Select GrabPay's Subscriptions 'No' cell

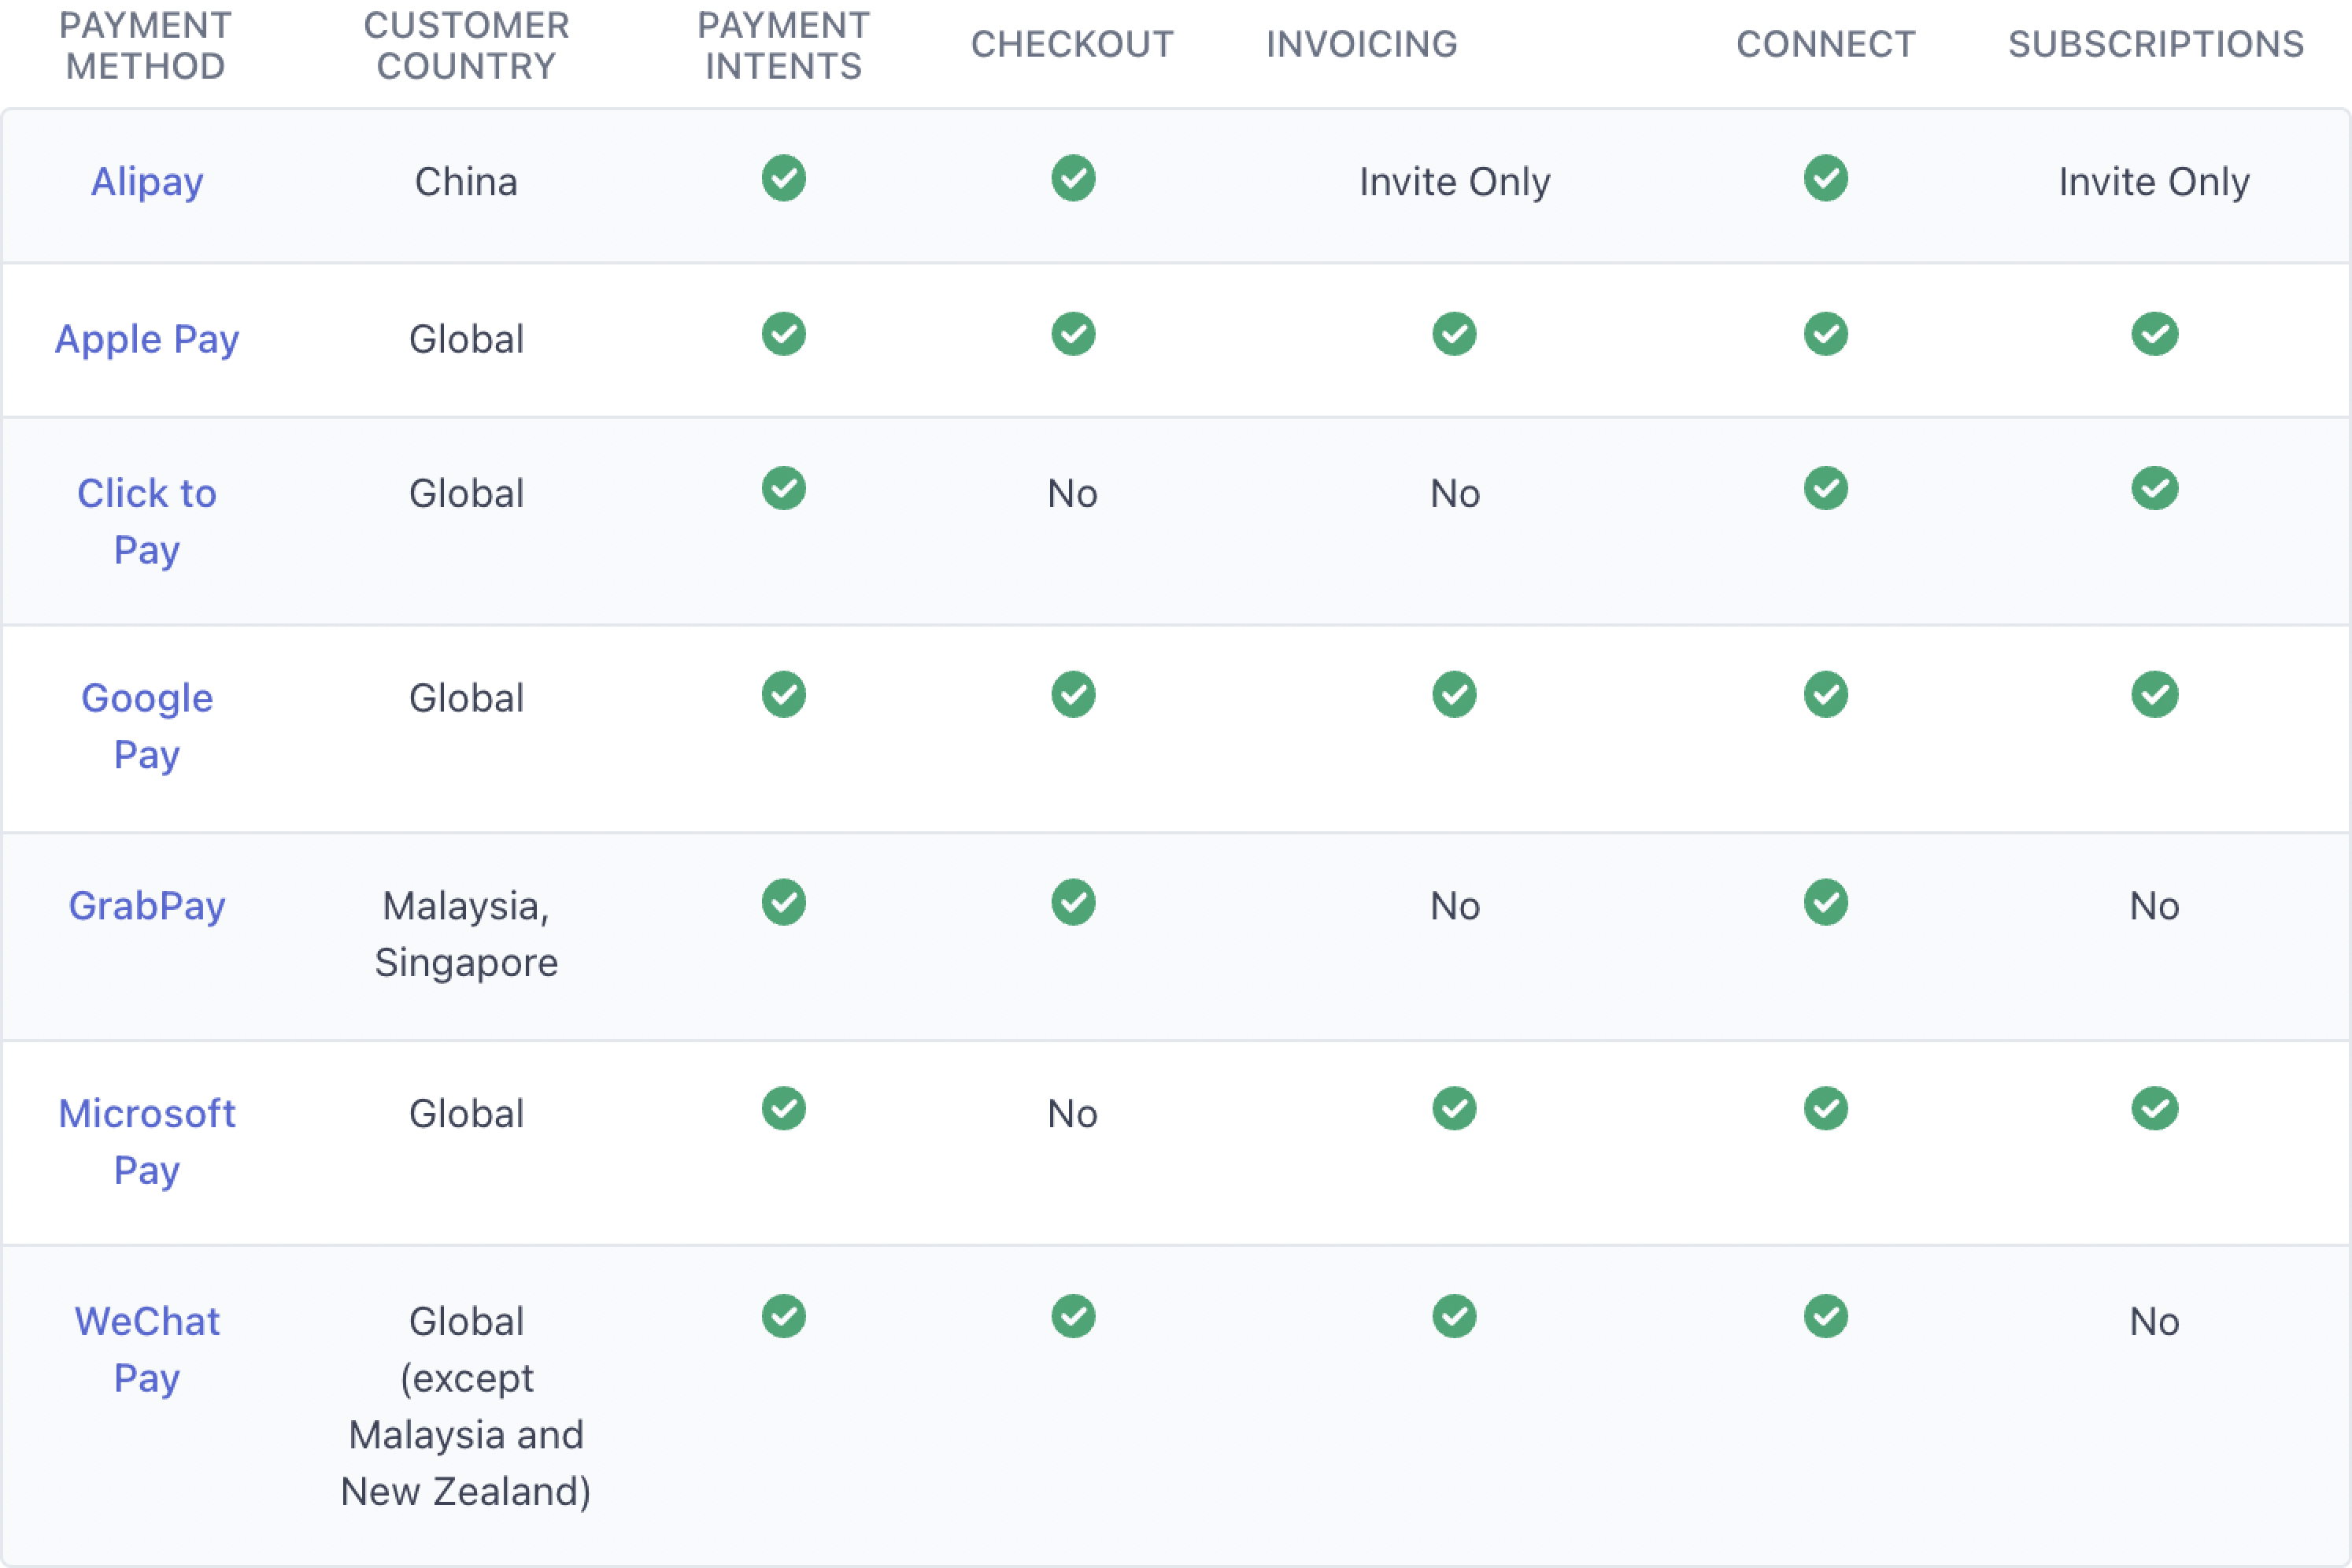(x=2155, y=906)
